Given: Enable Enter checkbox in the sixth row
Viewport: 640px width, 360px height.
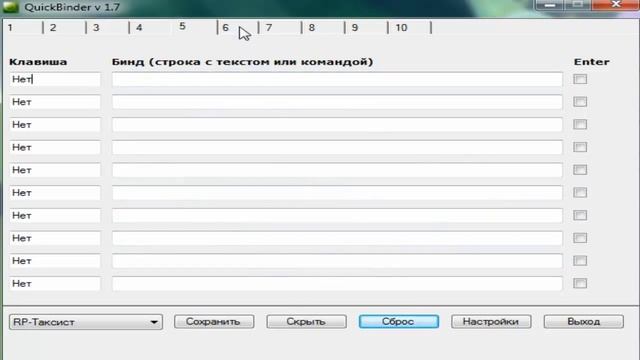Looking at the screenshot, I should coord(580,192).
